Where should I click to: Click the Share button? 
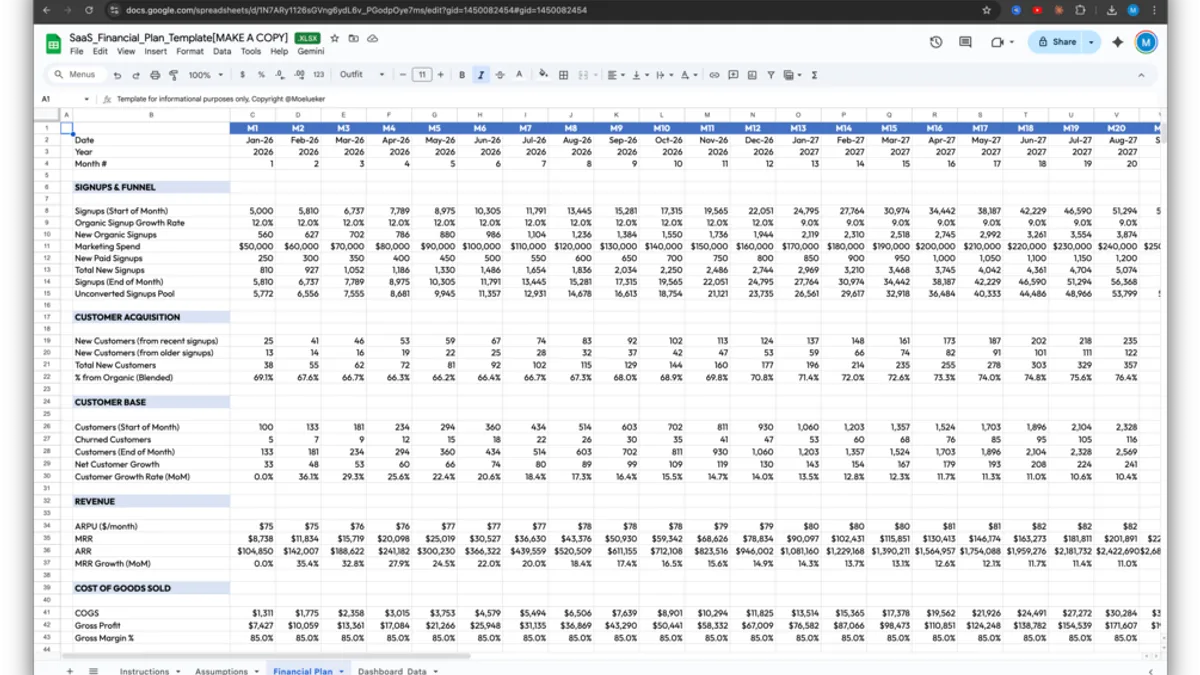pyautogui.click(x=1057, y=42)
